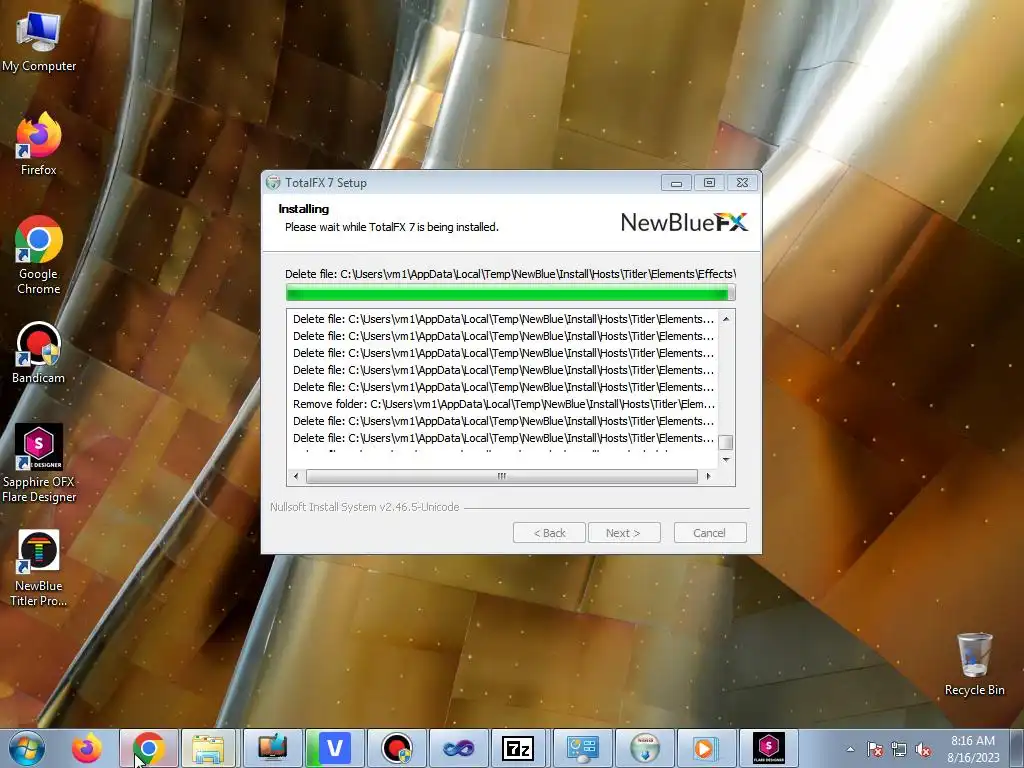
Task: Click the Next > button in Setup
Action: pyautogui.click(x=624, y=533)
